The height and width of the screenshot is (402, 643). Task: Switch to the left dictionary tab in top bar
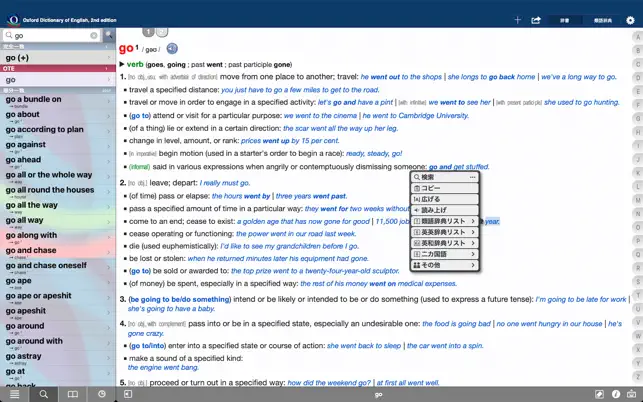(565, 20)
